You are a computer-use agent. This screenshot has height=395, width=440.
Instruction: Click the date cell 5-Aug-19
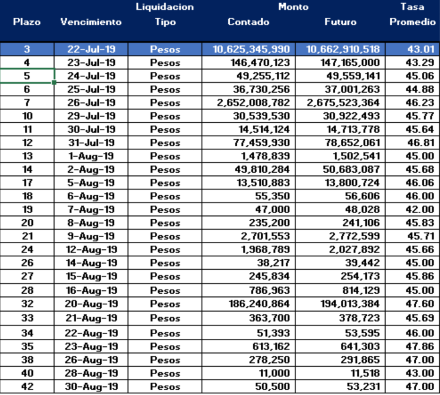point(91,182)
